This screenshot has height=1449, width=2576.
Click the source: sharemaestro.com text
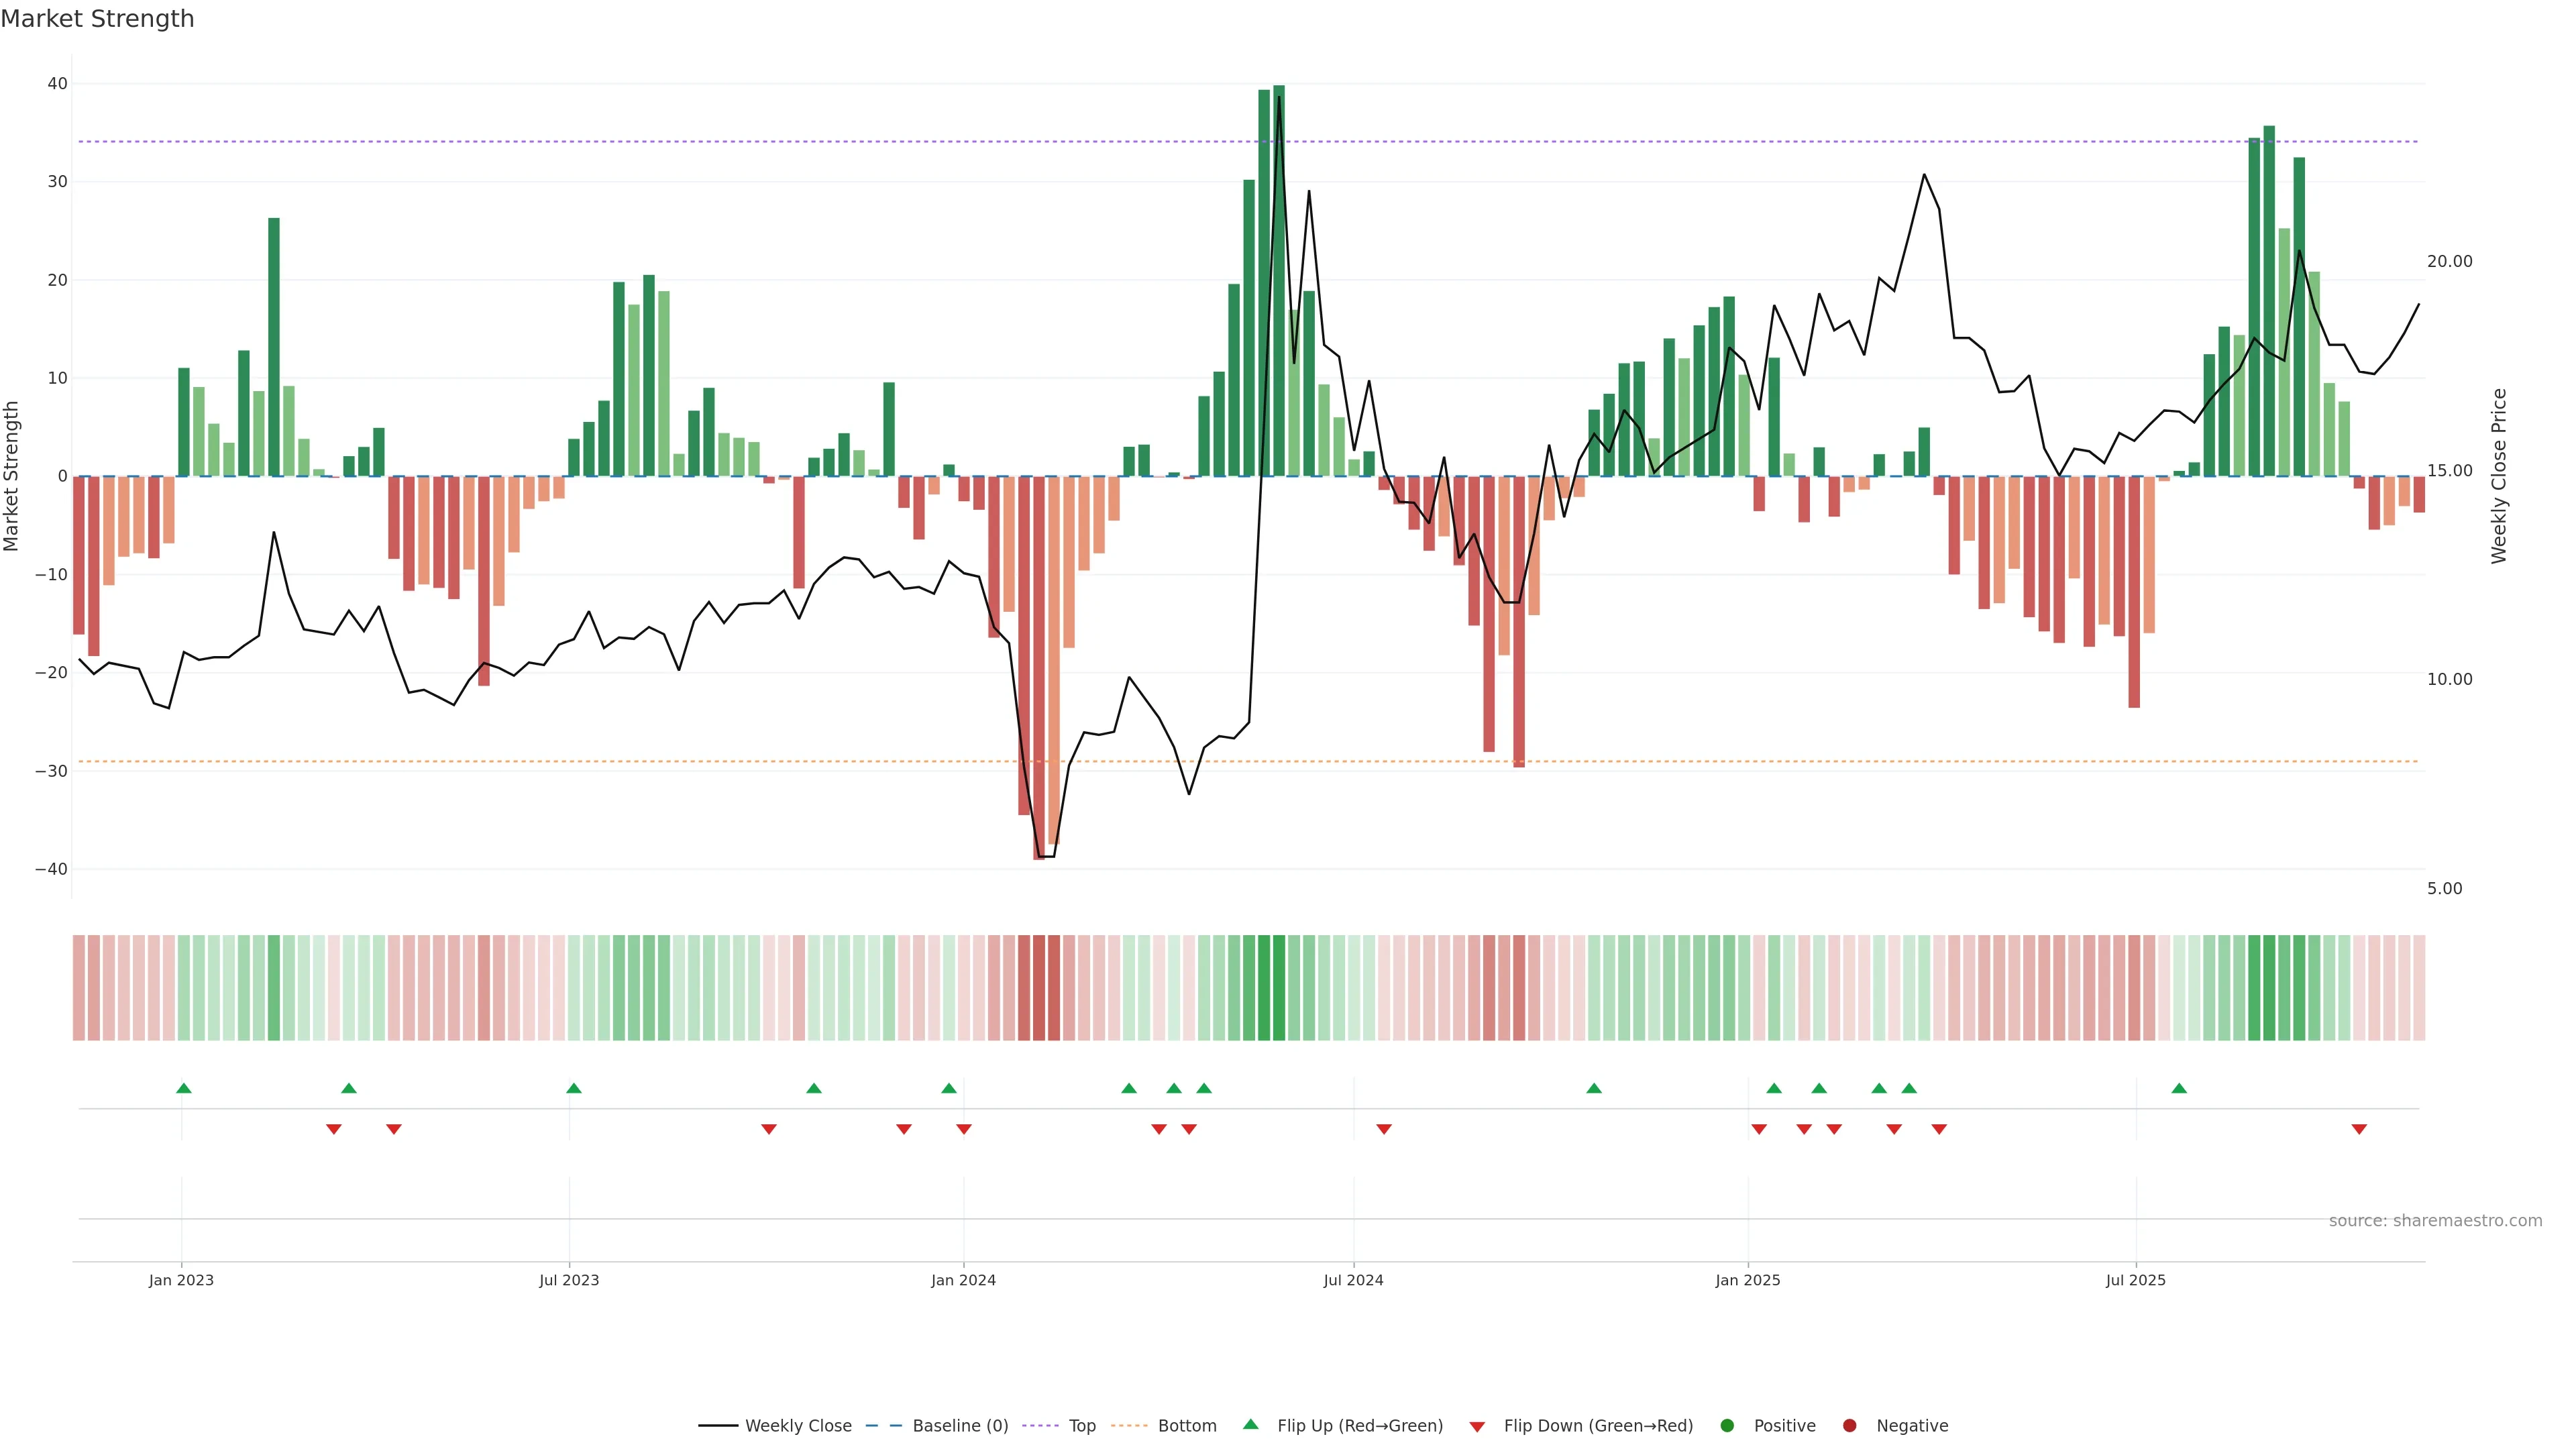2435,1221
